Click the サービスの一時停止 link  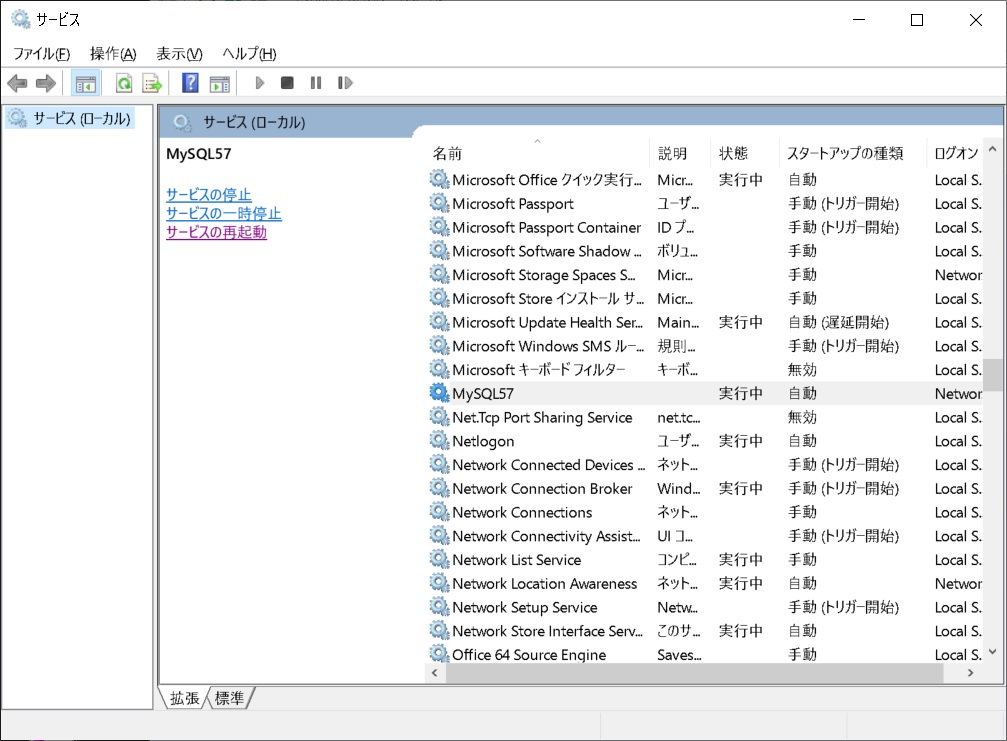tap(223, 213)
